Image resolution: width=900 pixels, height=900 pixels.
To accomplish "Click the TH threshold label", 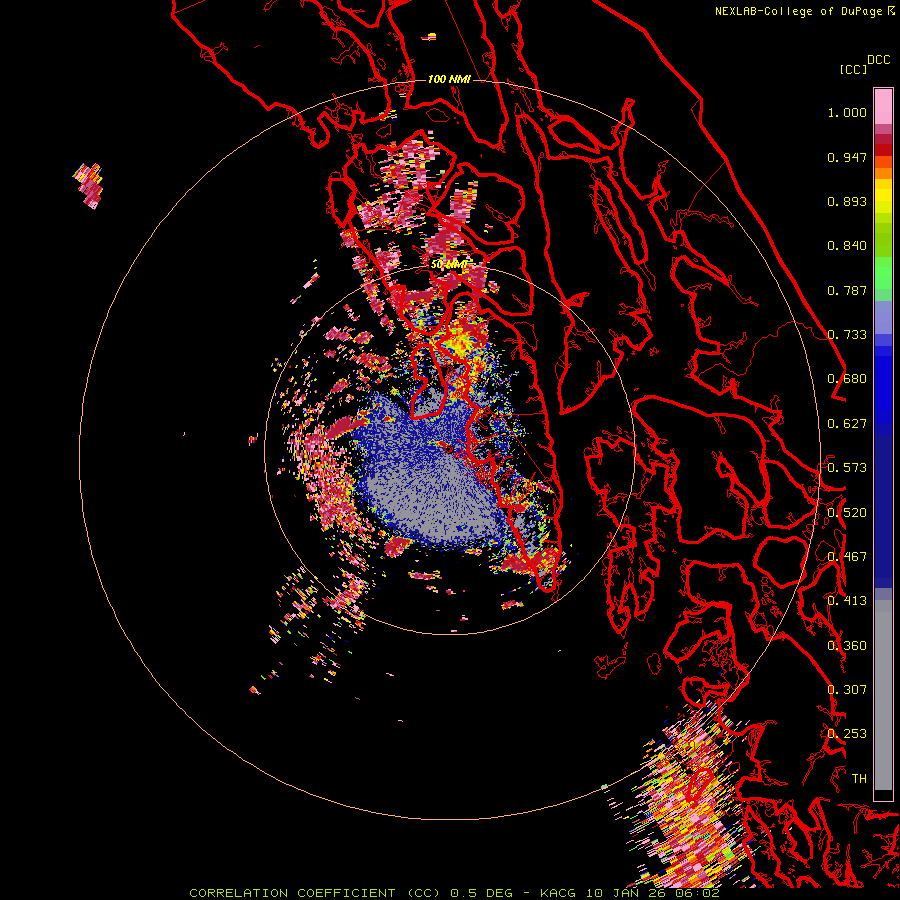I will (x=859, y=779).
